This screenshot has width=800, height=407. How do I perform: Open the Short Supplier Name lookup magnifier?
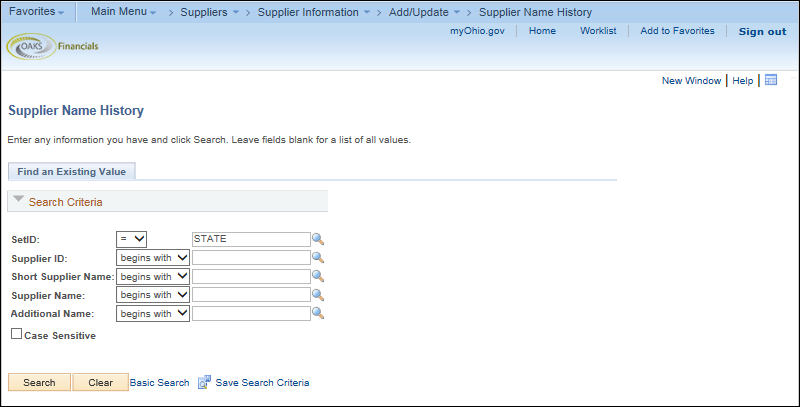318,276
